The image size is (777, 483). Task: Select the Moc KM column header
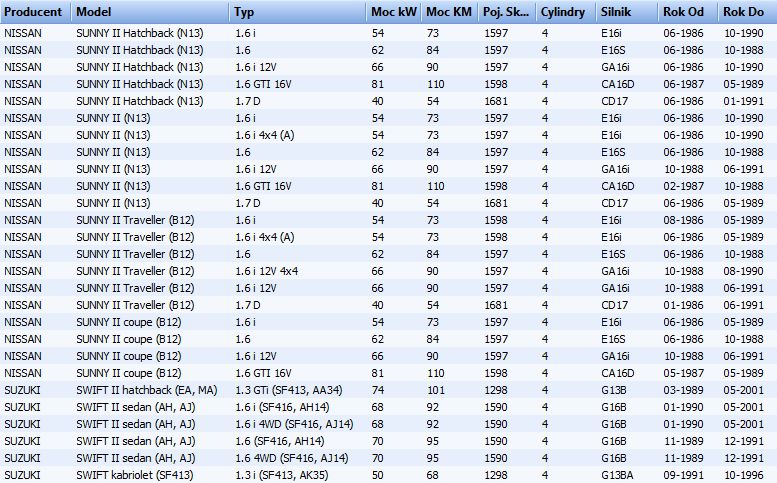click(449, 12)
